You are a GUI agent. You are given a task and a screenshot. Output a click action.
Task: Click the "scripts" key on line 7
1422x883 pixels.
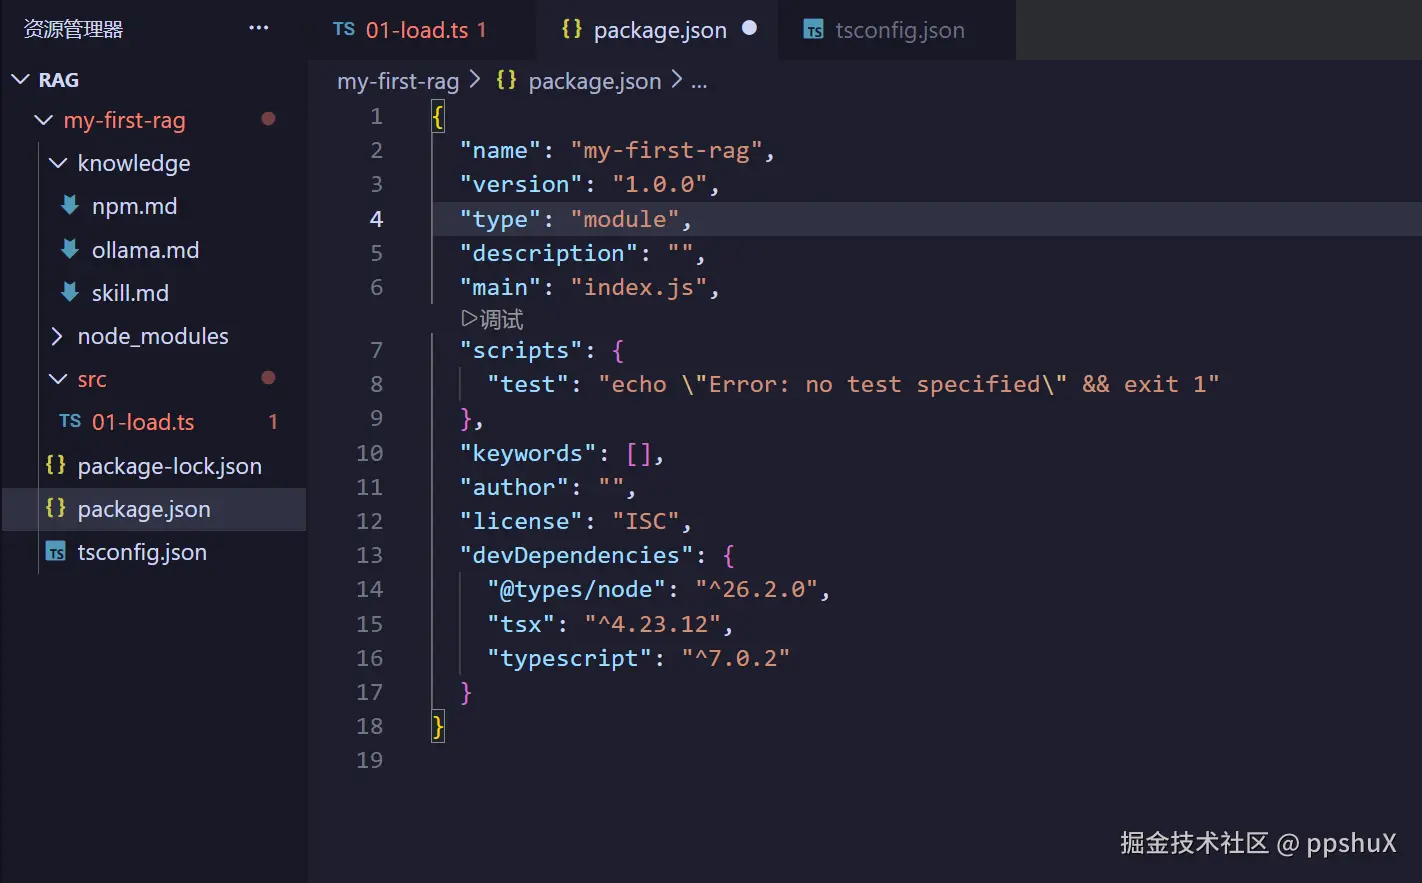pyautogui.click(x=521, y=351)
